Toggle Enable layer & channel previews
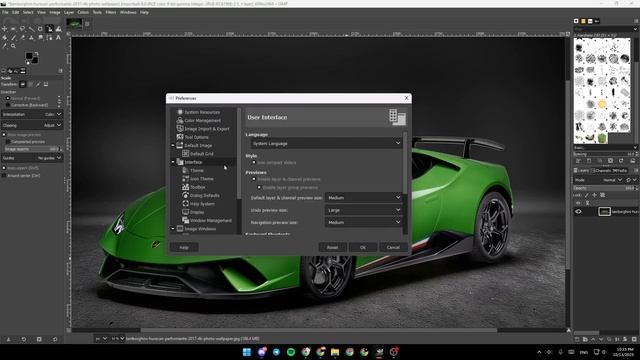640x360 pixels. pyautogui.click(x=254, y=179)
